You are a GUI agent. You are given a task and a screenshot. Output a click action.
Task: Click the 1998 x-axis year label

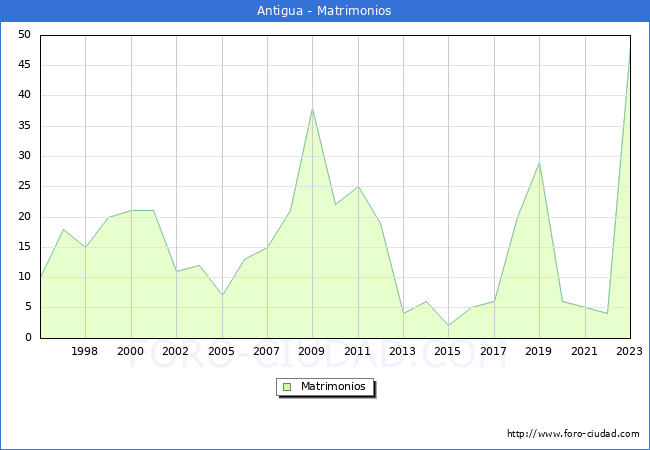pyautogui.click(x=85, y=351)
